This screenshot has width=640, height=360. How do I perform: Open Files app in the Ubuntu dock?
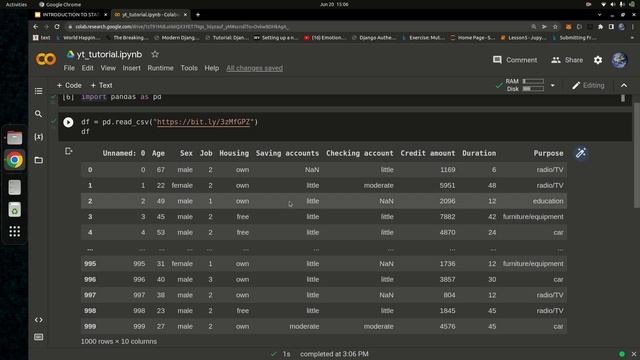(14, 138)
